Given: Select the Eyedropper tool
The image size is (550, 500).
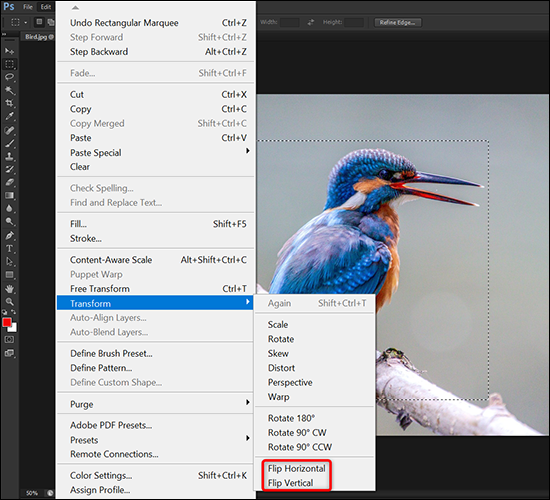Looking at the screenshot, I should pyautogui.click(x=9, y=116).
